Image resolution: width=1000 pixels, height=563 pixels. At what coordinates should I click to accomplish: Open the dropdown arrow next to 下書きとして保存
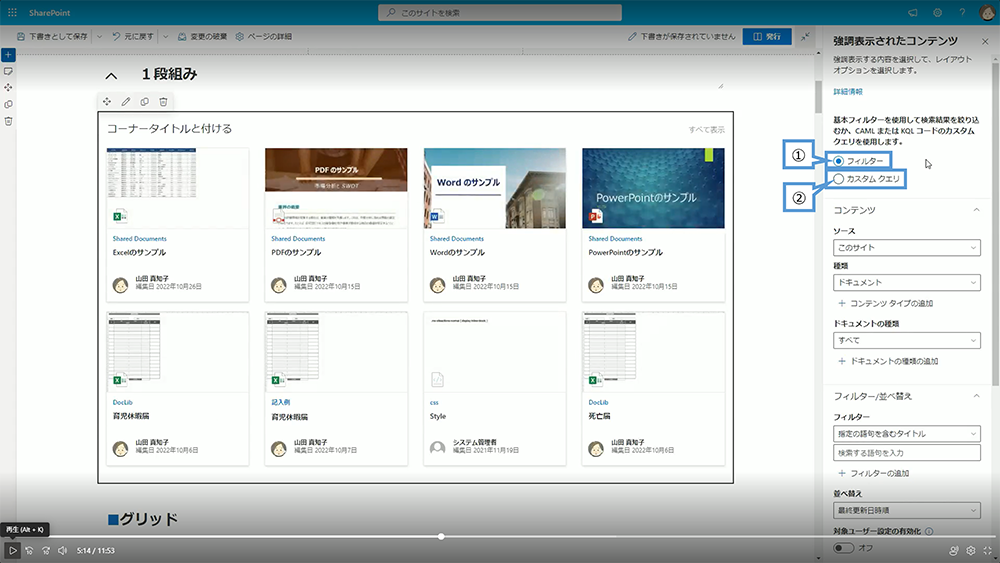[x=99, y=36]
